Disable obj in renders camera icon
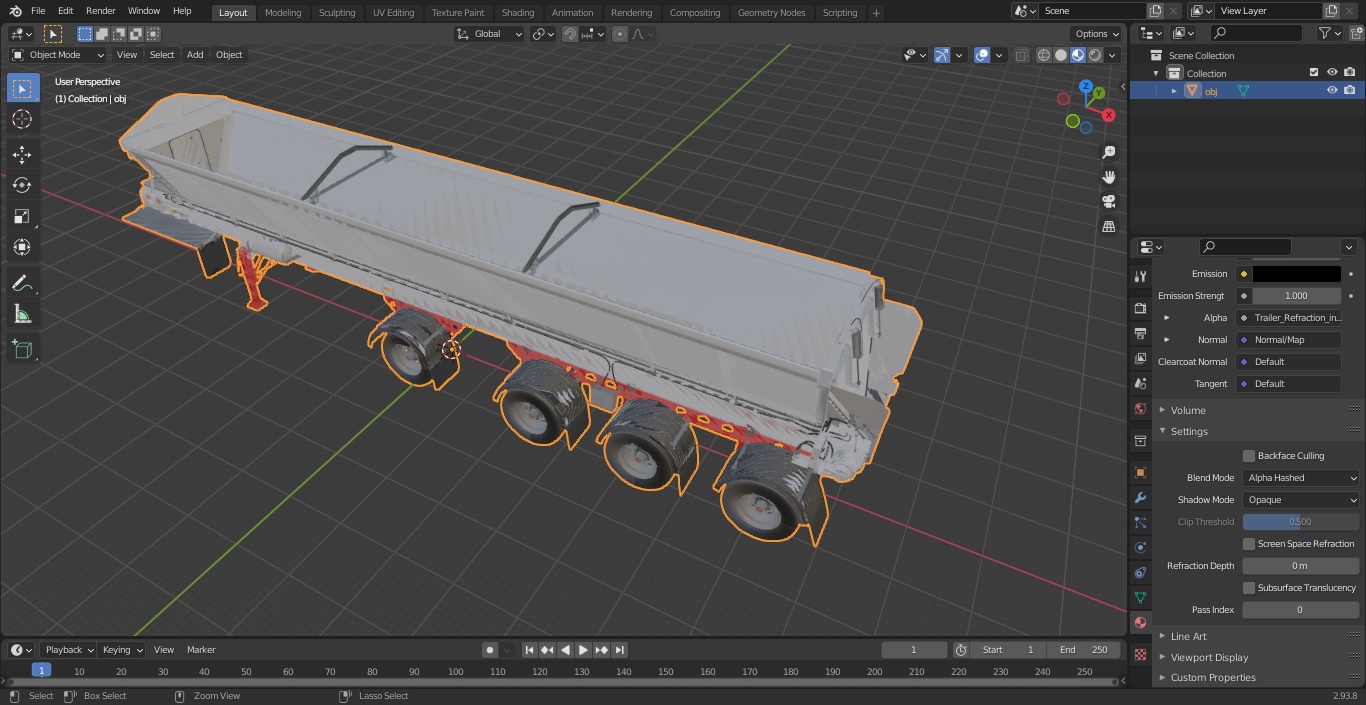Screen dimensions: 1366x705 click(x=1350, y=90)
